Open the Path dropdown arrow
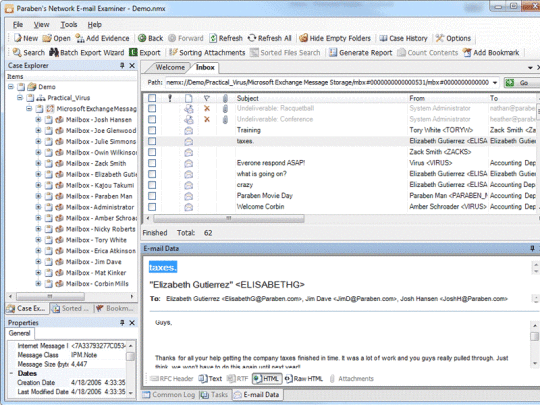 point(495,82)
